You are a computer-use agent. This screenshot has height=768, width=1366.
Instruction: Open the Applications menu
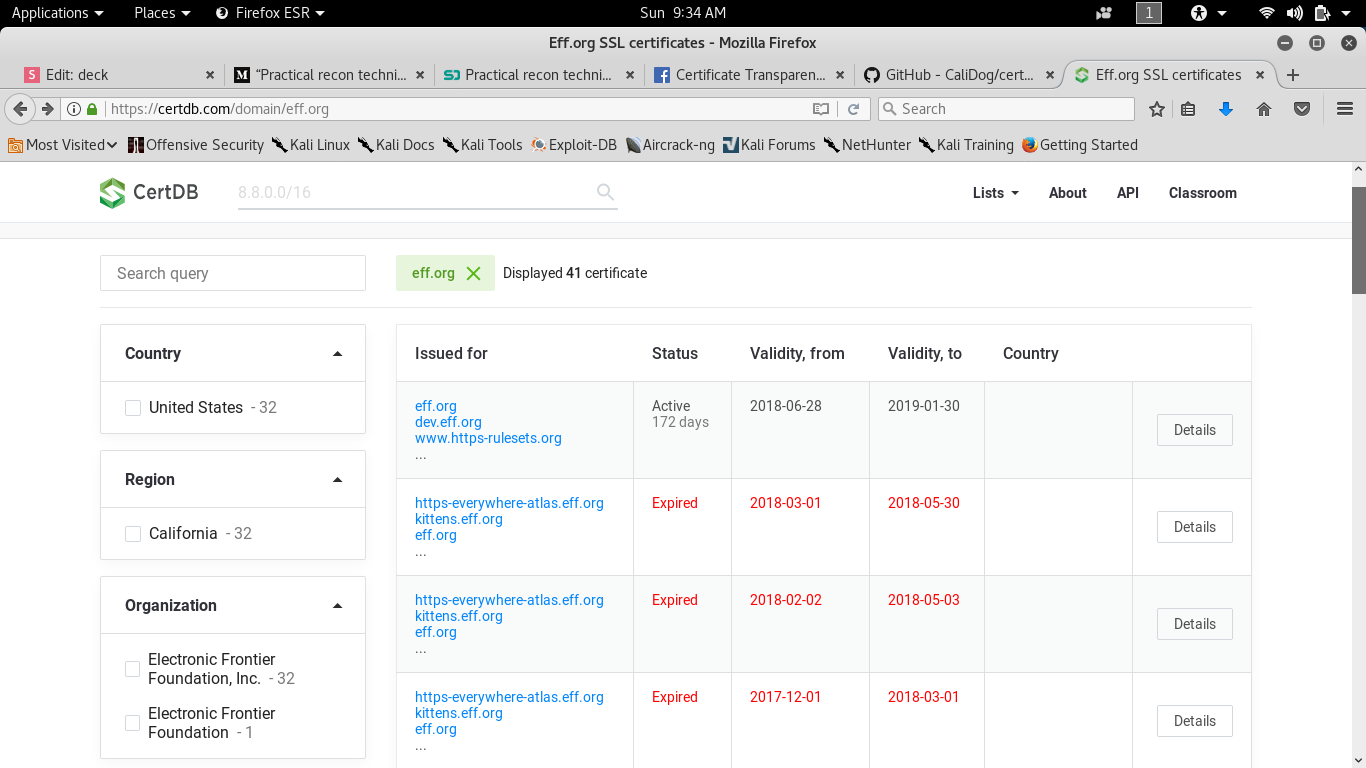(57, 13)
